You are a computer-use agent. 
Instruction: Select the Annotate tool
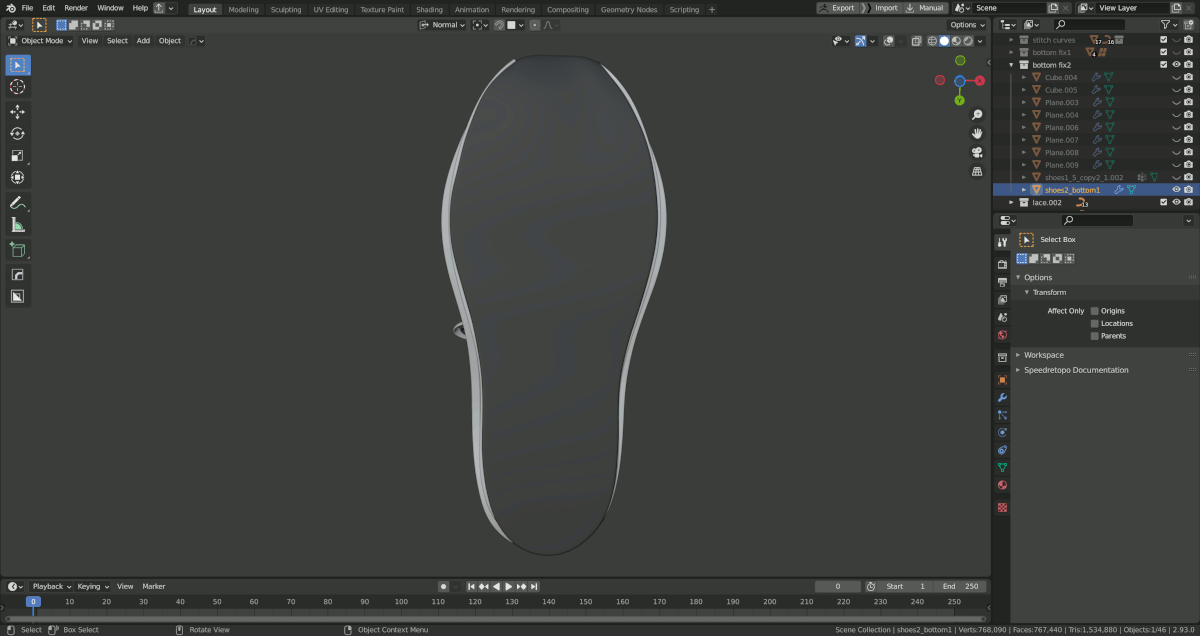pos(17,203)
